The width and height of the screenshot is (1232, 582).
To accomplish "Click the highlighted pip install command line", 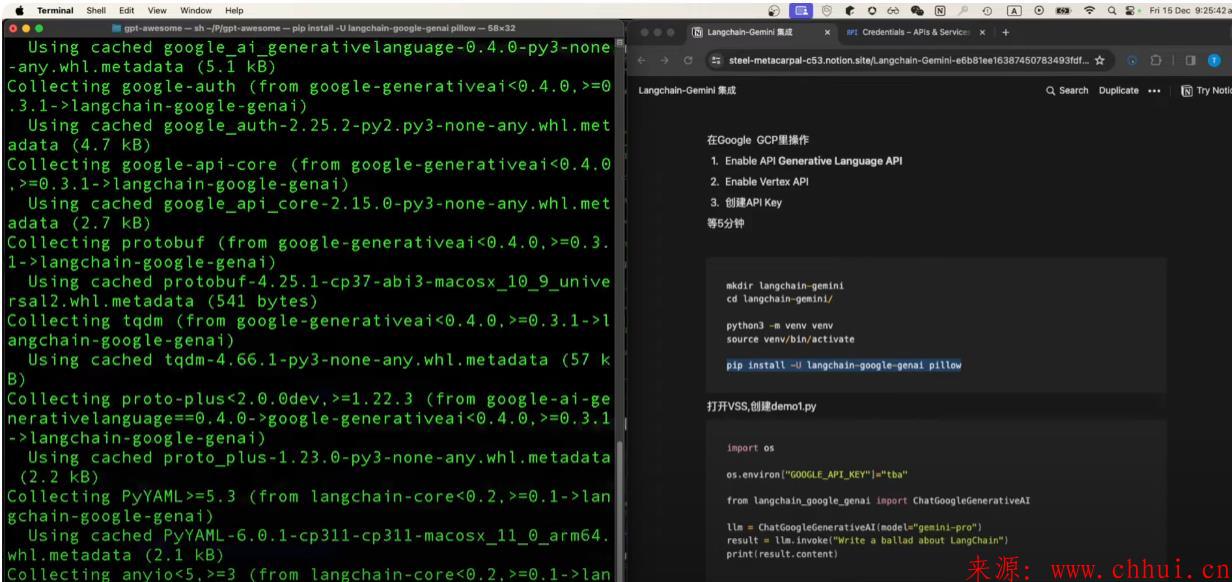I will click(843, 365).
